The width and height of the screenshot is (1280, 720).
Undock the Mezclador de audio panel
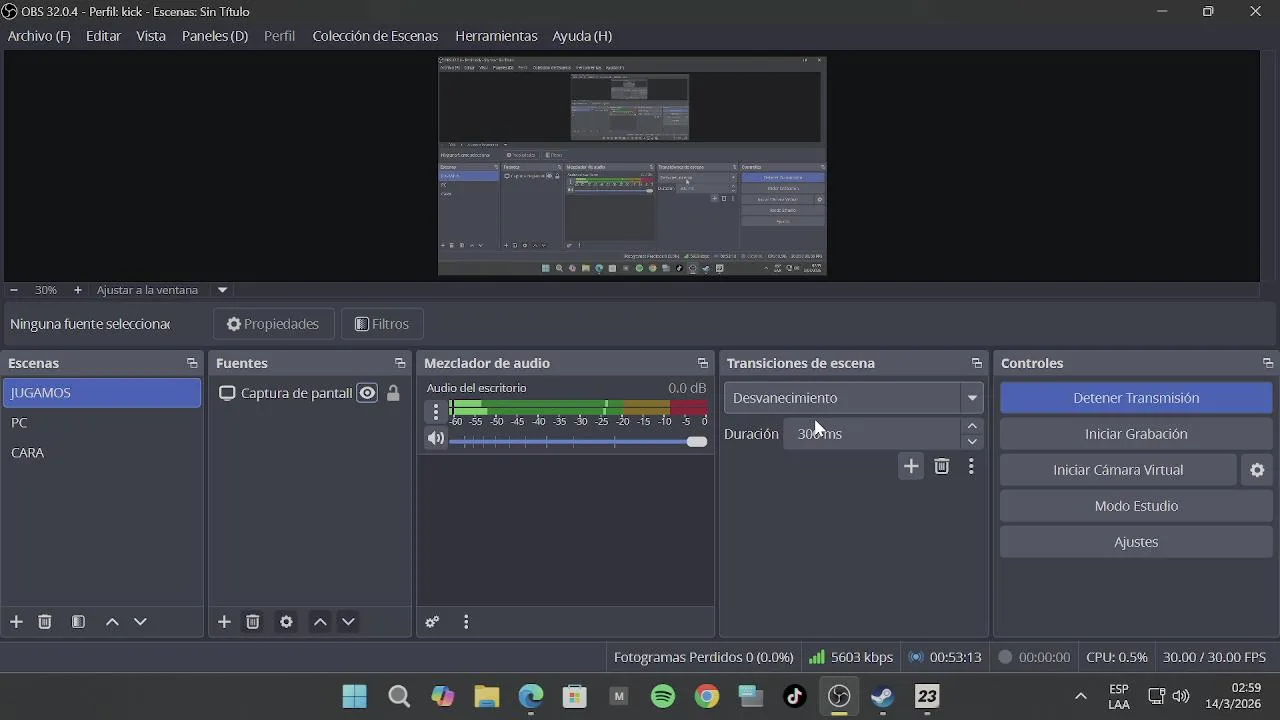coord(702,363)
